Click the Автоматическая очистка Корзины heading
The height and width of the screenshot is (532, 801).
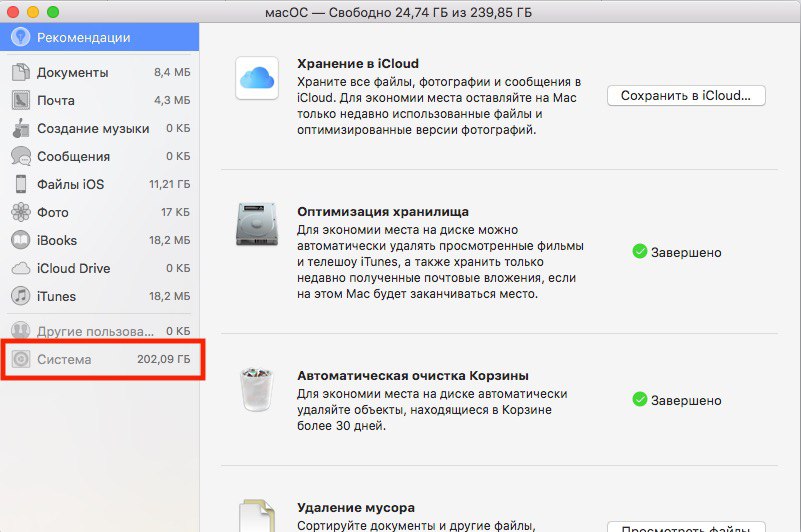(x=413, y=376)
